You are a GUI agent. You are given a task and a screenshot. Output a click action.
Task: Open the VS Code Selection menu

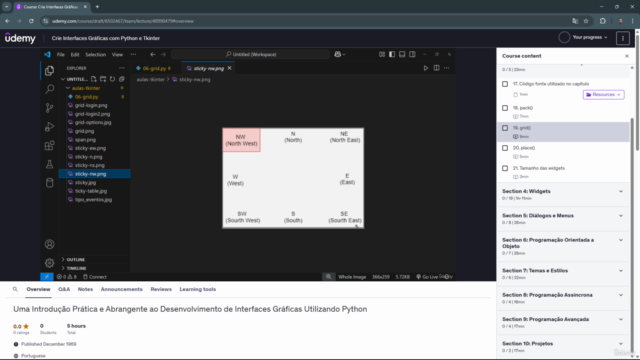click(96, 55)
